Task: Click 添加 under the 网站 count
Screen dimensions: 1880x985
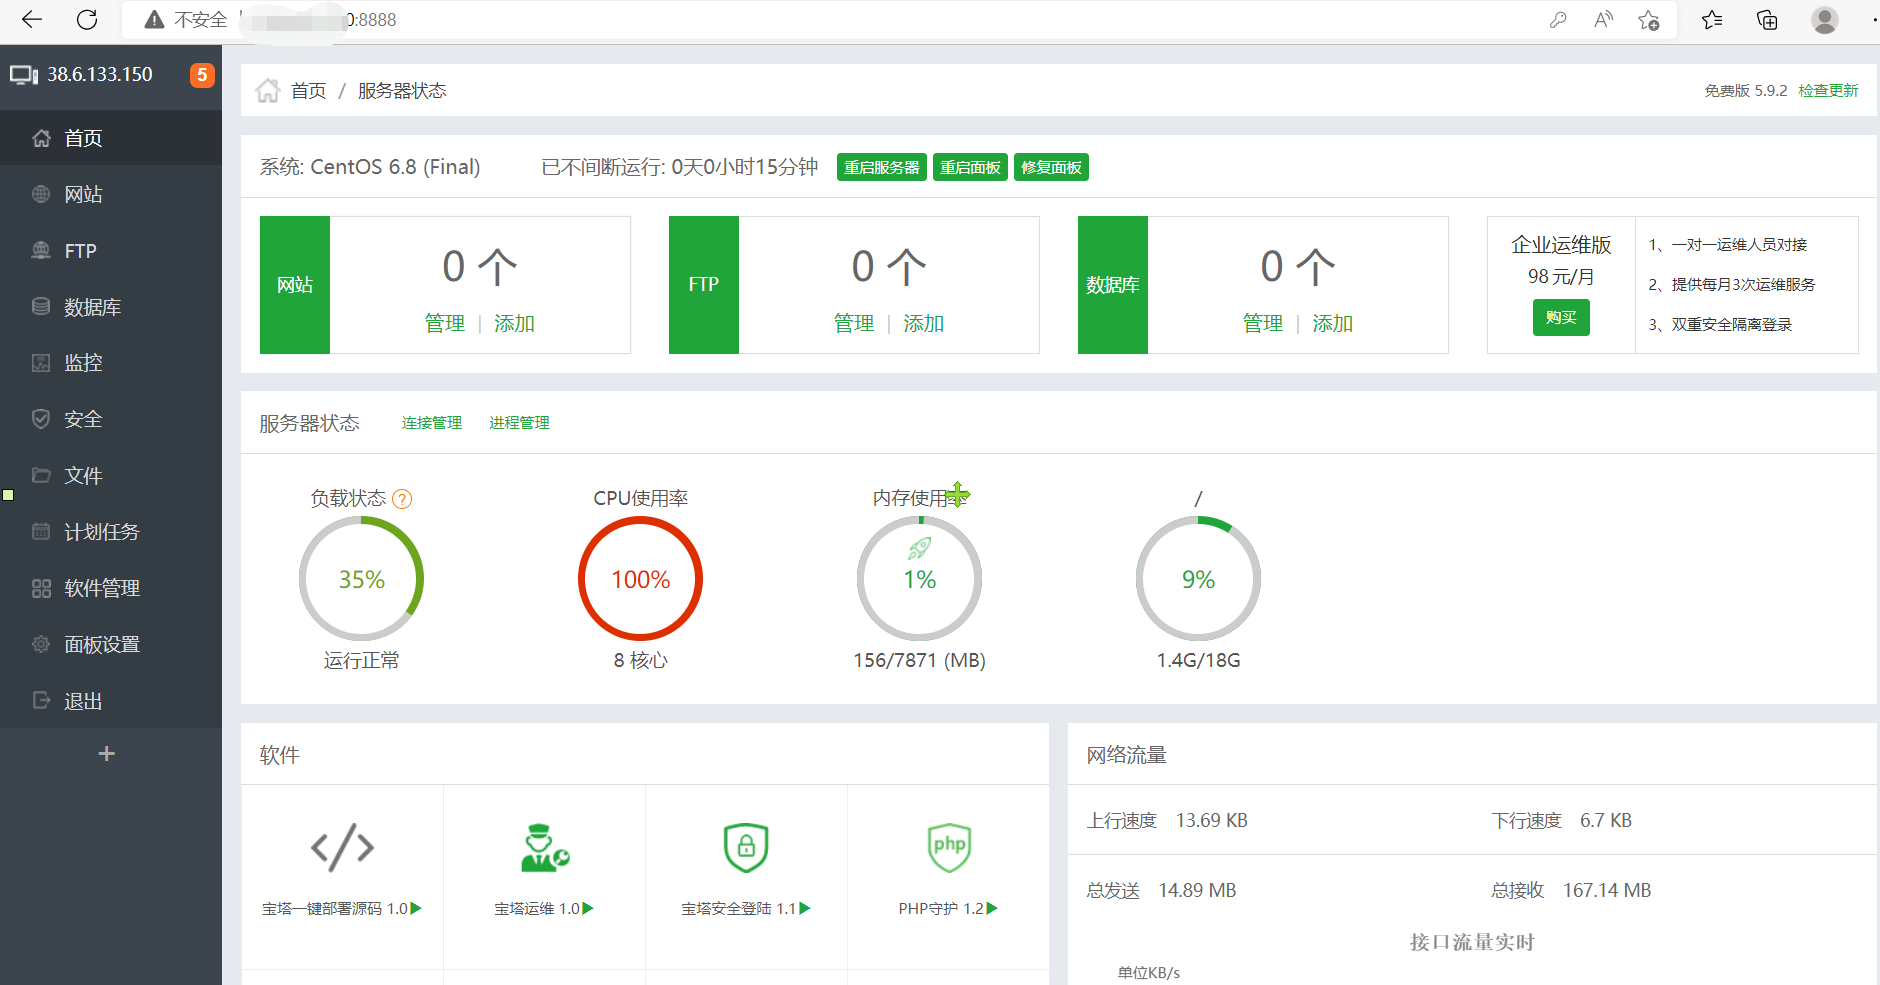Action: point(514,323)
